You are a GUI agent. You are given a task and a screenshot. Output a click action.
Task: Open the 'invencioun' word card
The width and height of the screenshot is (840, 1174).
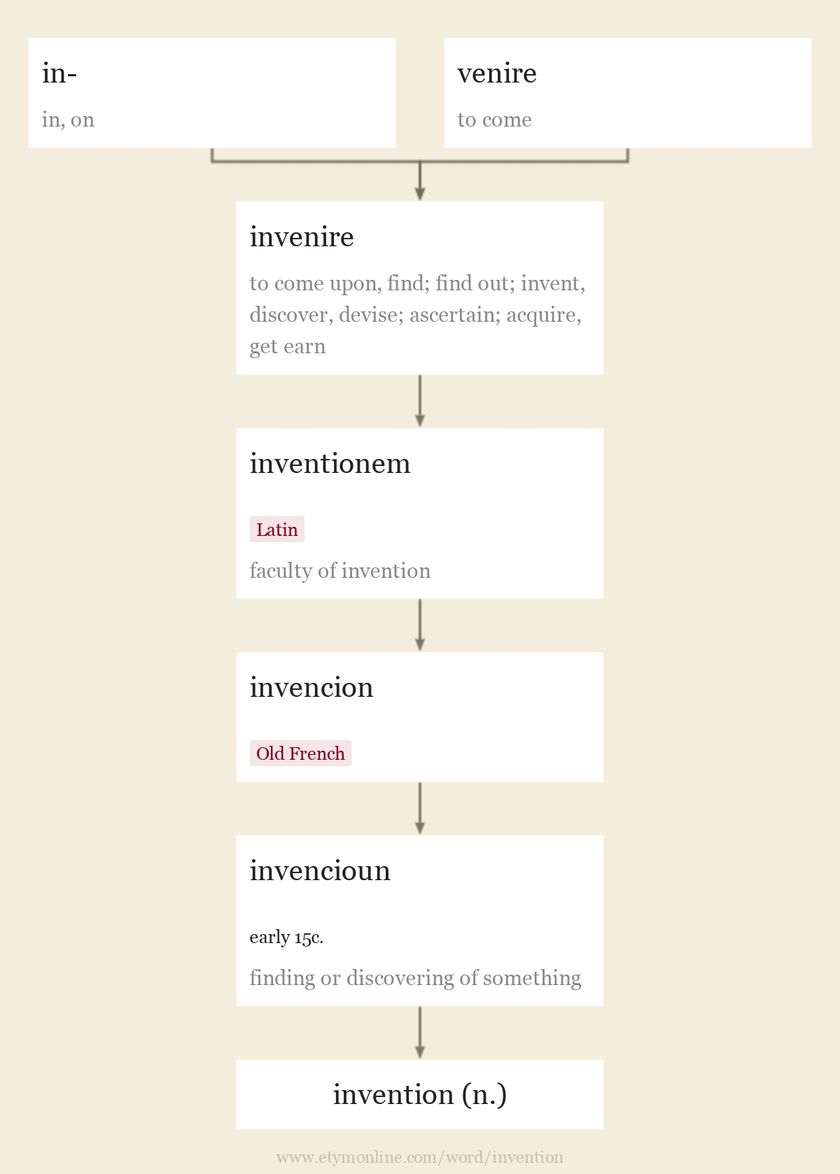pos(420,921)
